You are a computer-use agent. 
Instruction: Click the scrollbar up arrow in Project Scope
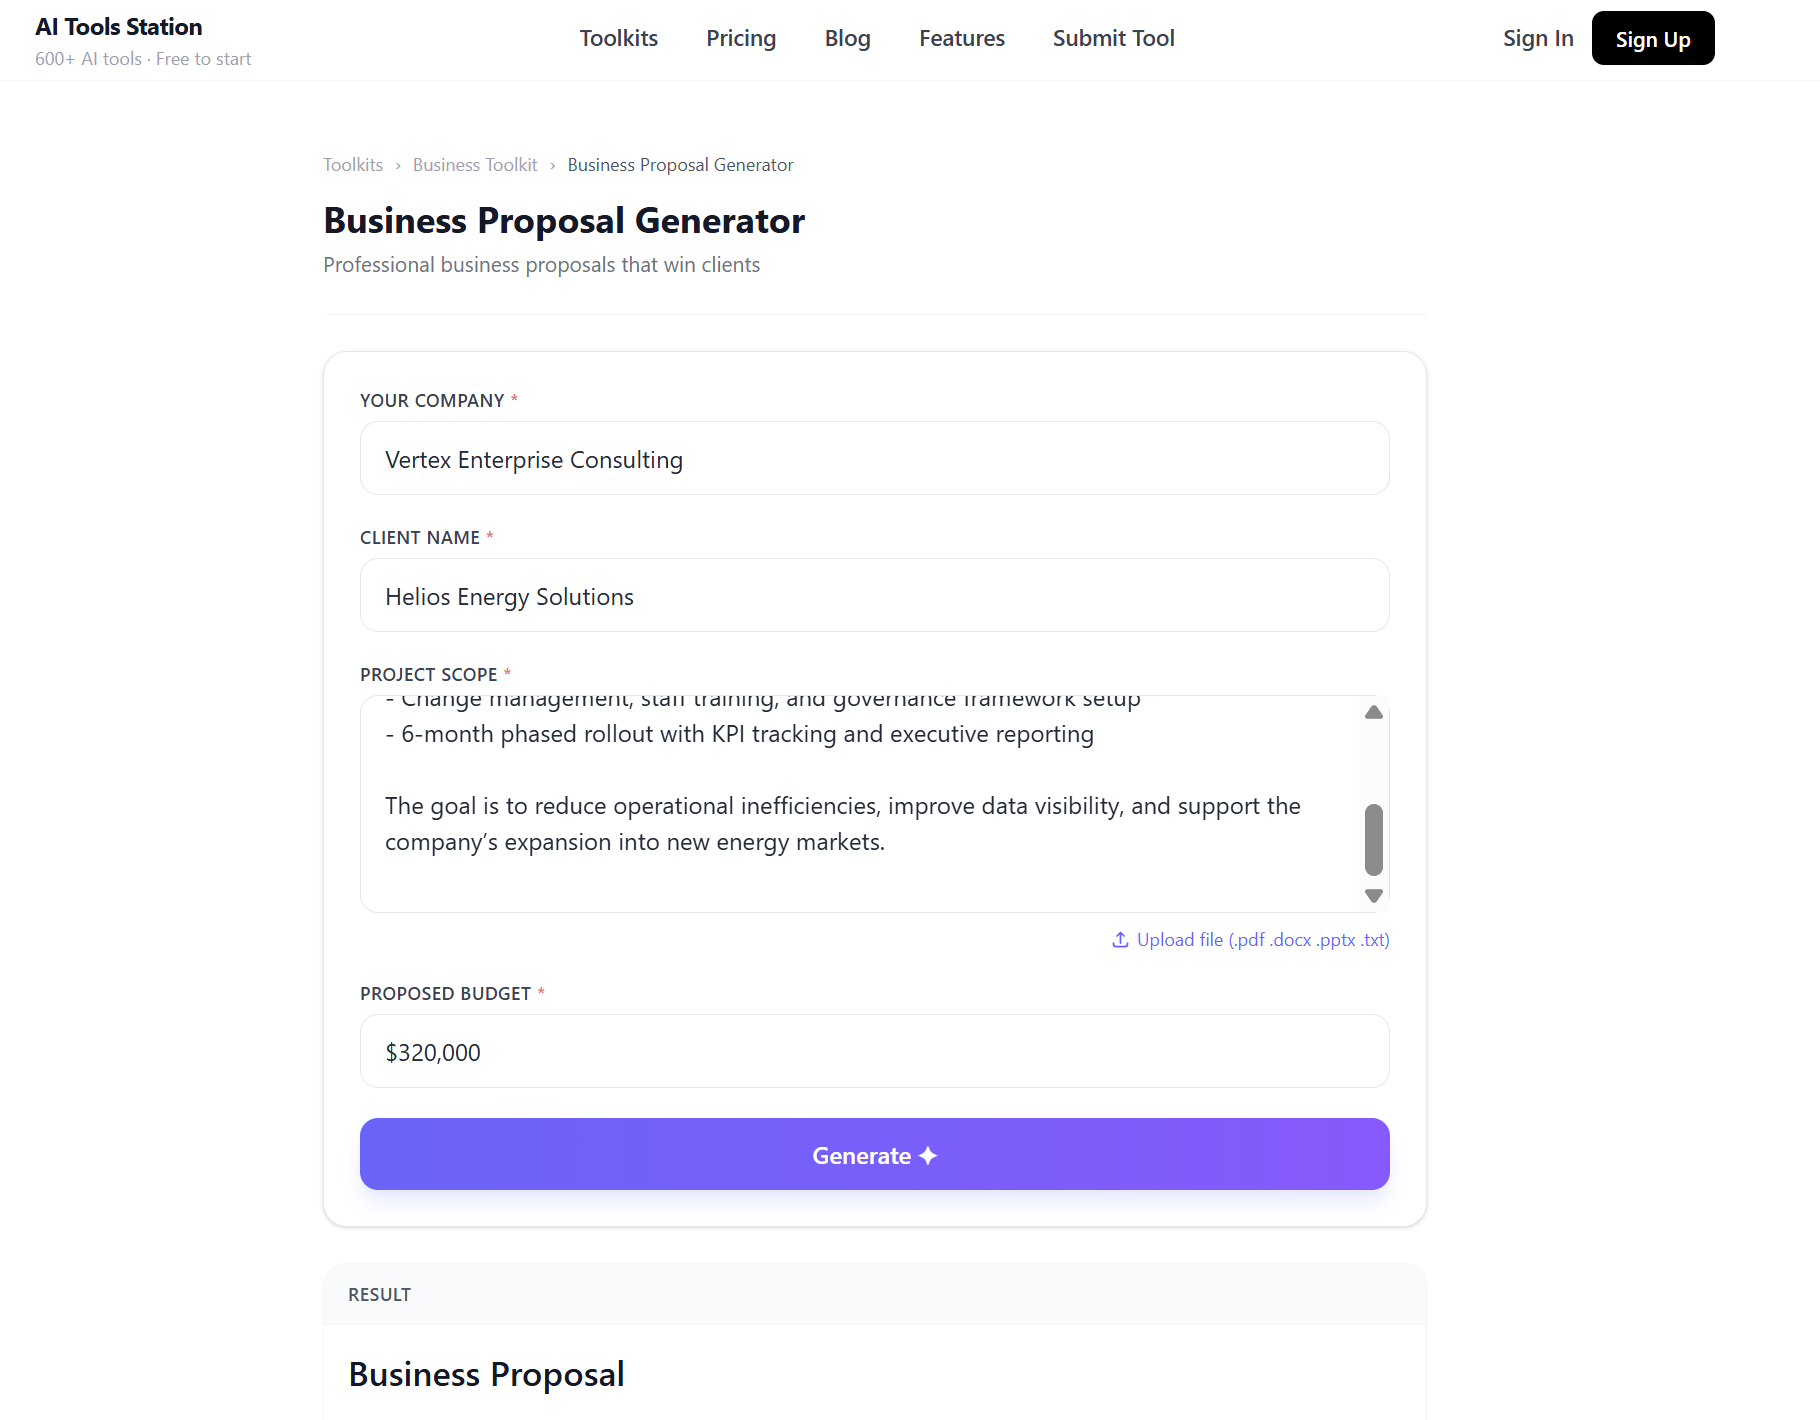click(x=1373, y=712)
